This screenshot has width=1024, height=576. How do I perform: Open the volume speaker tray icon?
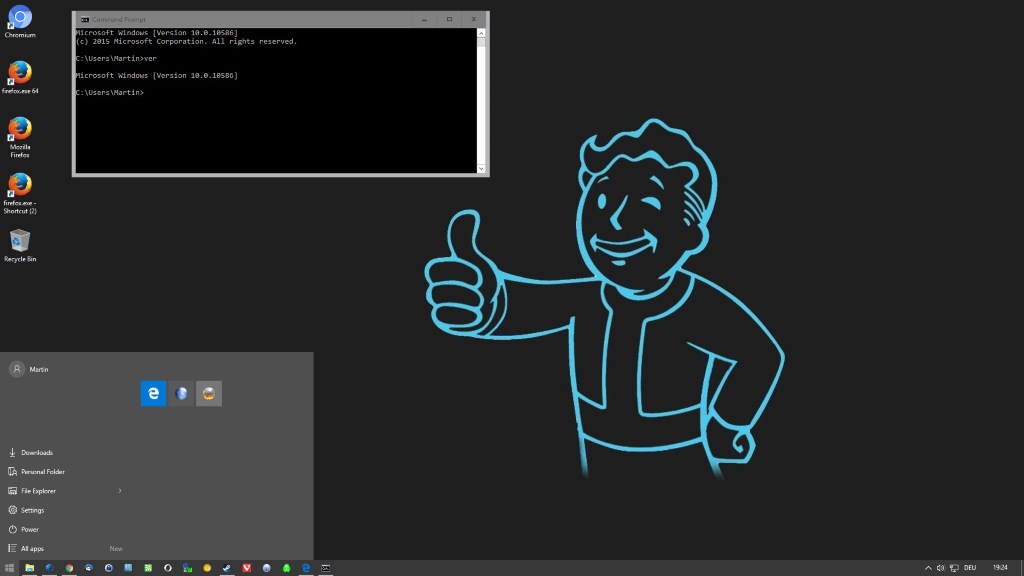pos(940,568)
